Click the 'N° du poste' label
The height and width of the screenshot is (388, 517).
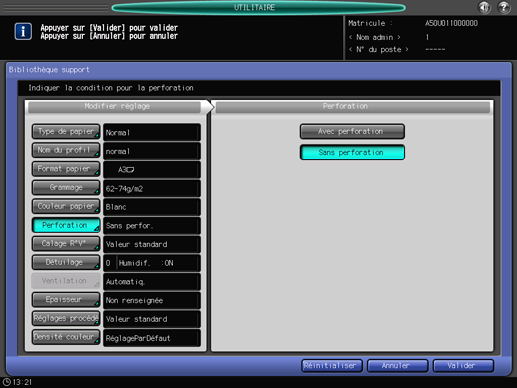(x=379, y=49)
